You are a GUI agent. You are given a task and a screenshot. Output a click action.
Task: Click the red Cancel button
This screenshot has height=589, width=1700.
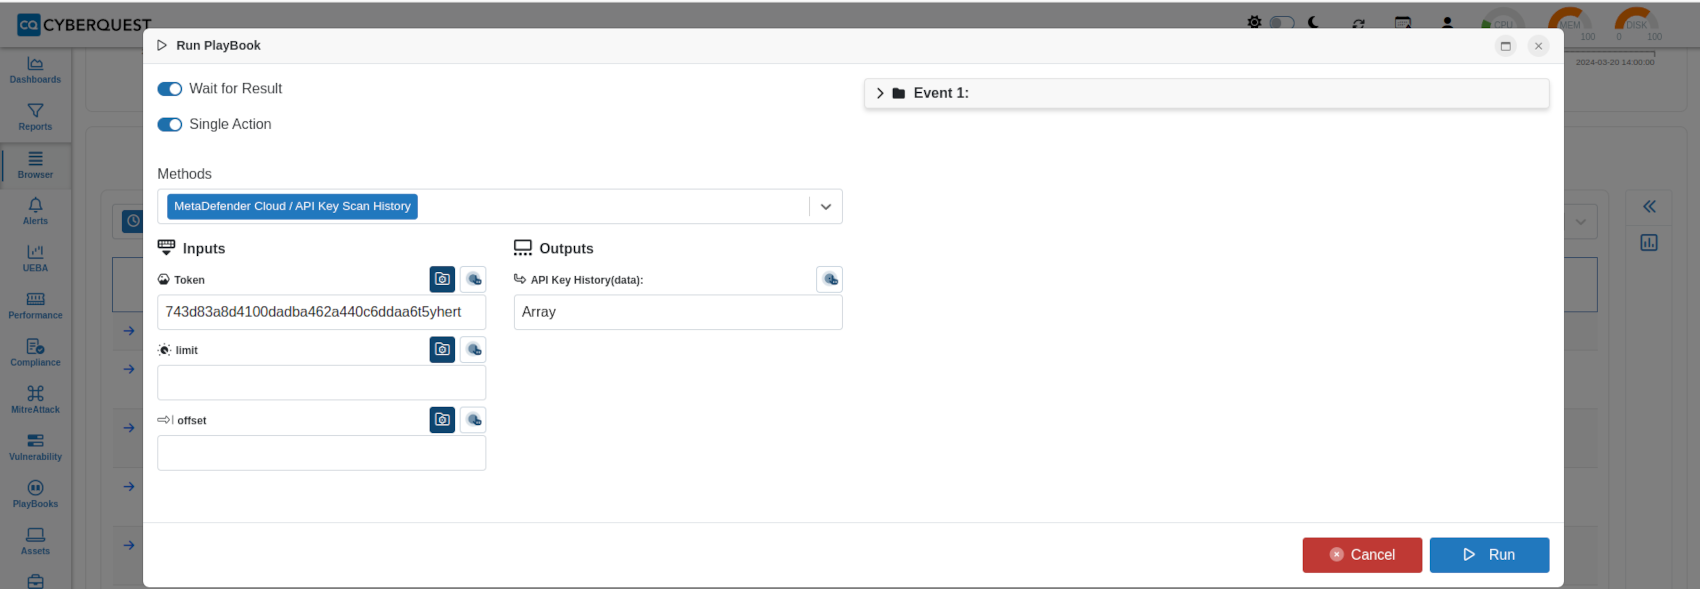(x=1362, y=555)
